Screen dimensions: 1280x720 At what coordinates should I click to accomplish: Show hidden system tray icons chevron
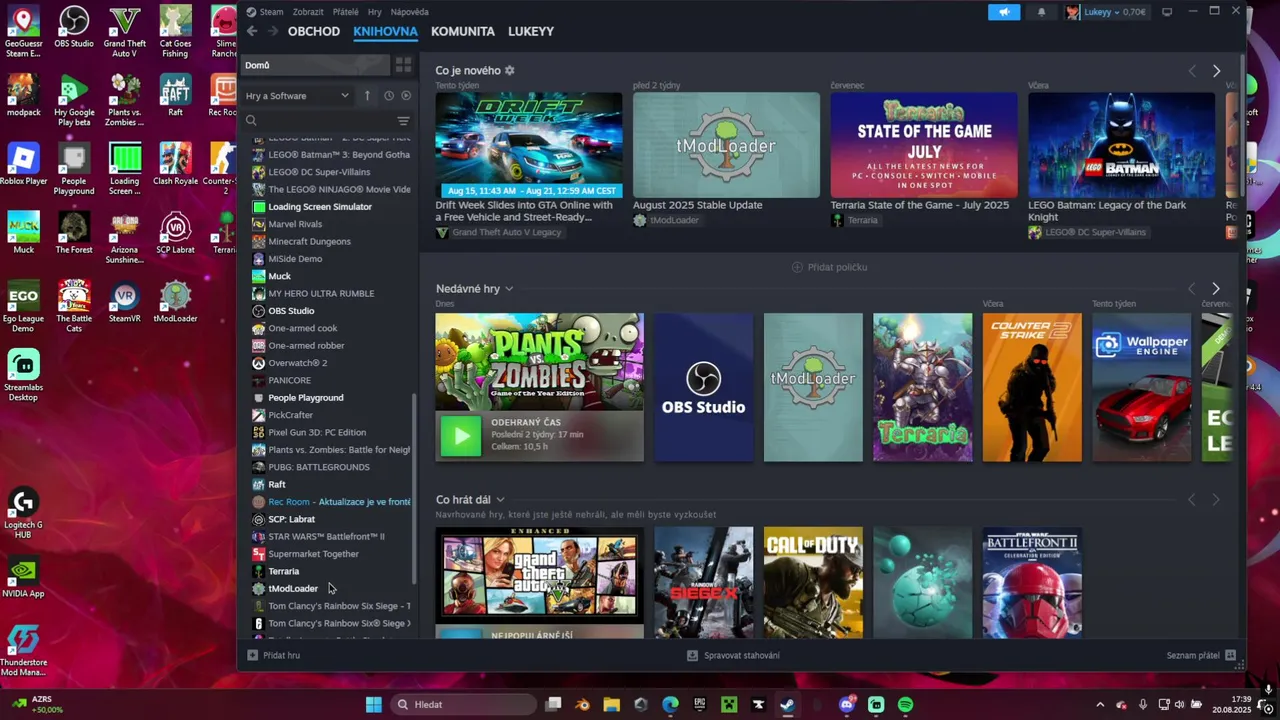[x=1100, y=705]
